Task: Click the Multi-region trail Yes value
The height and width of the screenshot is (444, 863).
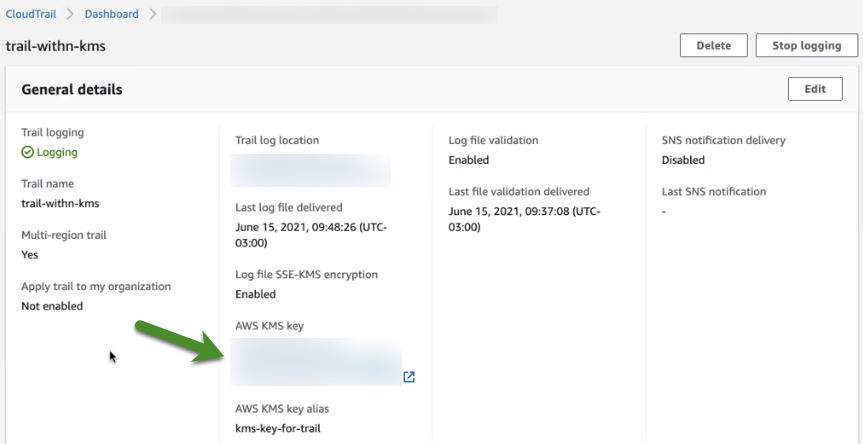Action: [30, 255]
